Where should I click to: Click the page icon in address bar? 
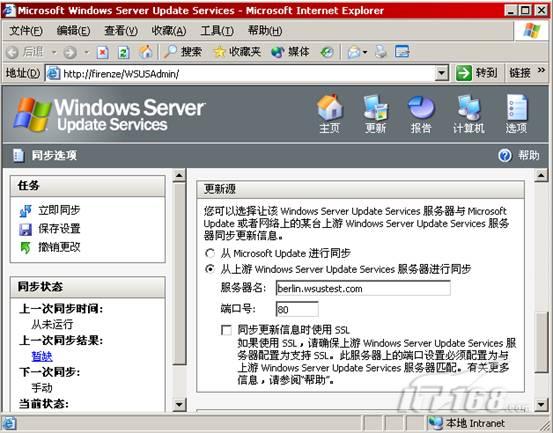54,73
